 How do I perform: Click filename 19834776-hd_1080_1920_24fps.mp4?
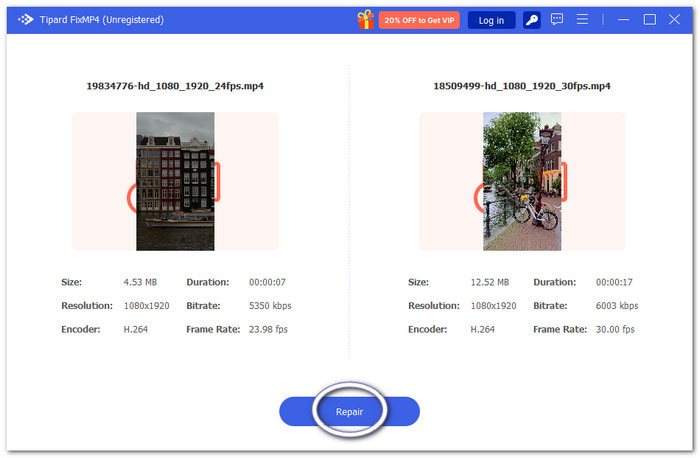[x=175, y=86]
